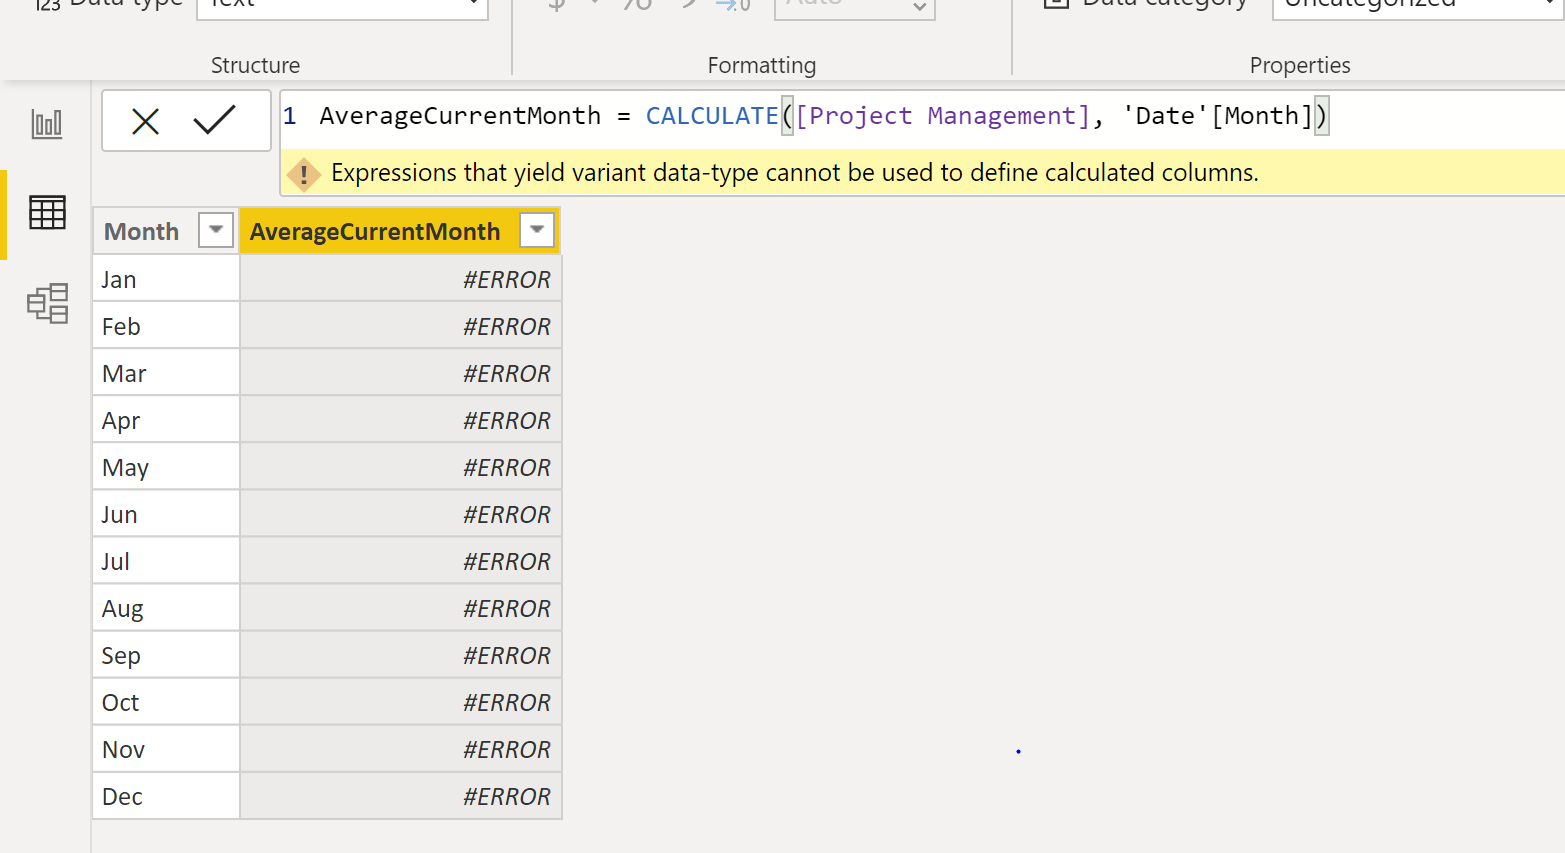This screenshot has height=853, width=1565.
Task: Select the Month column header
Action: click(142, 232)
